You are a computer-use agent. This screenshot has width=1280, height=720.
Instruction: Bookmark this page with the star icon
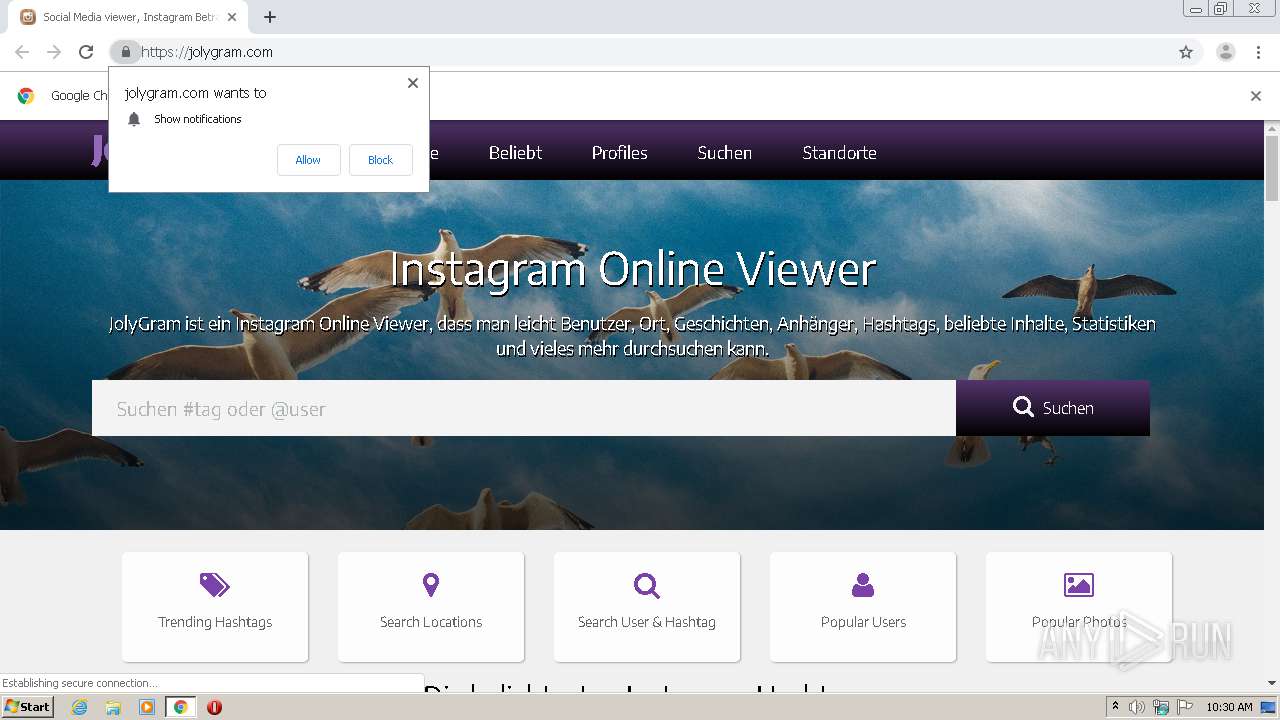pyautogui.click(x=1186, y=52)
